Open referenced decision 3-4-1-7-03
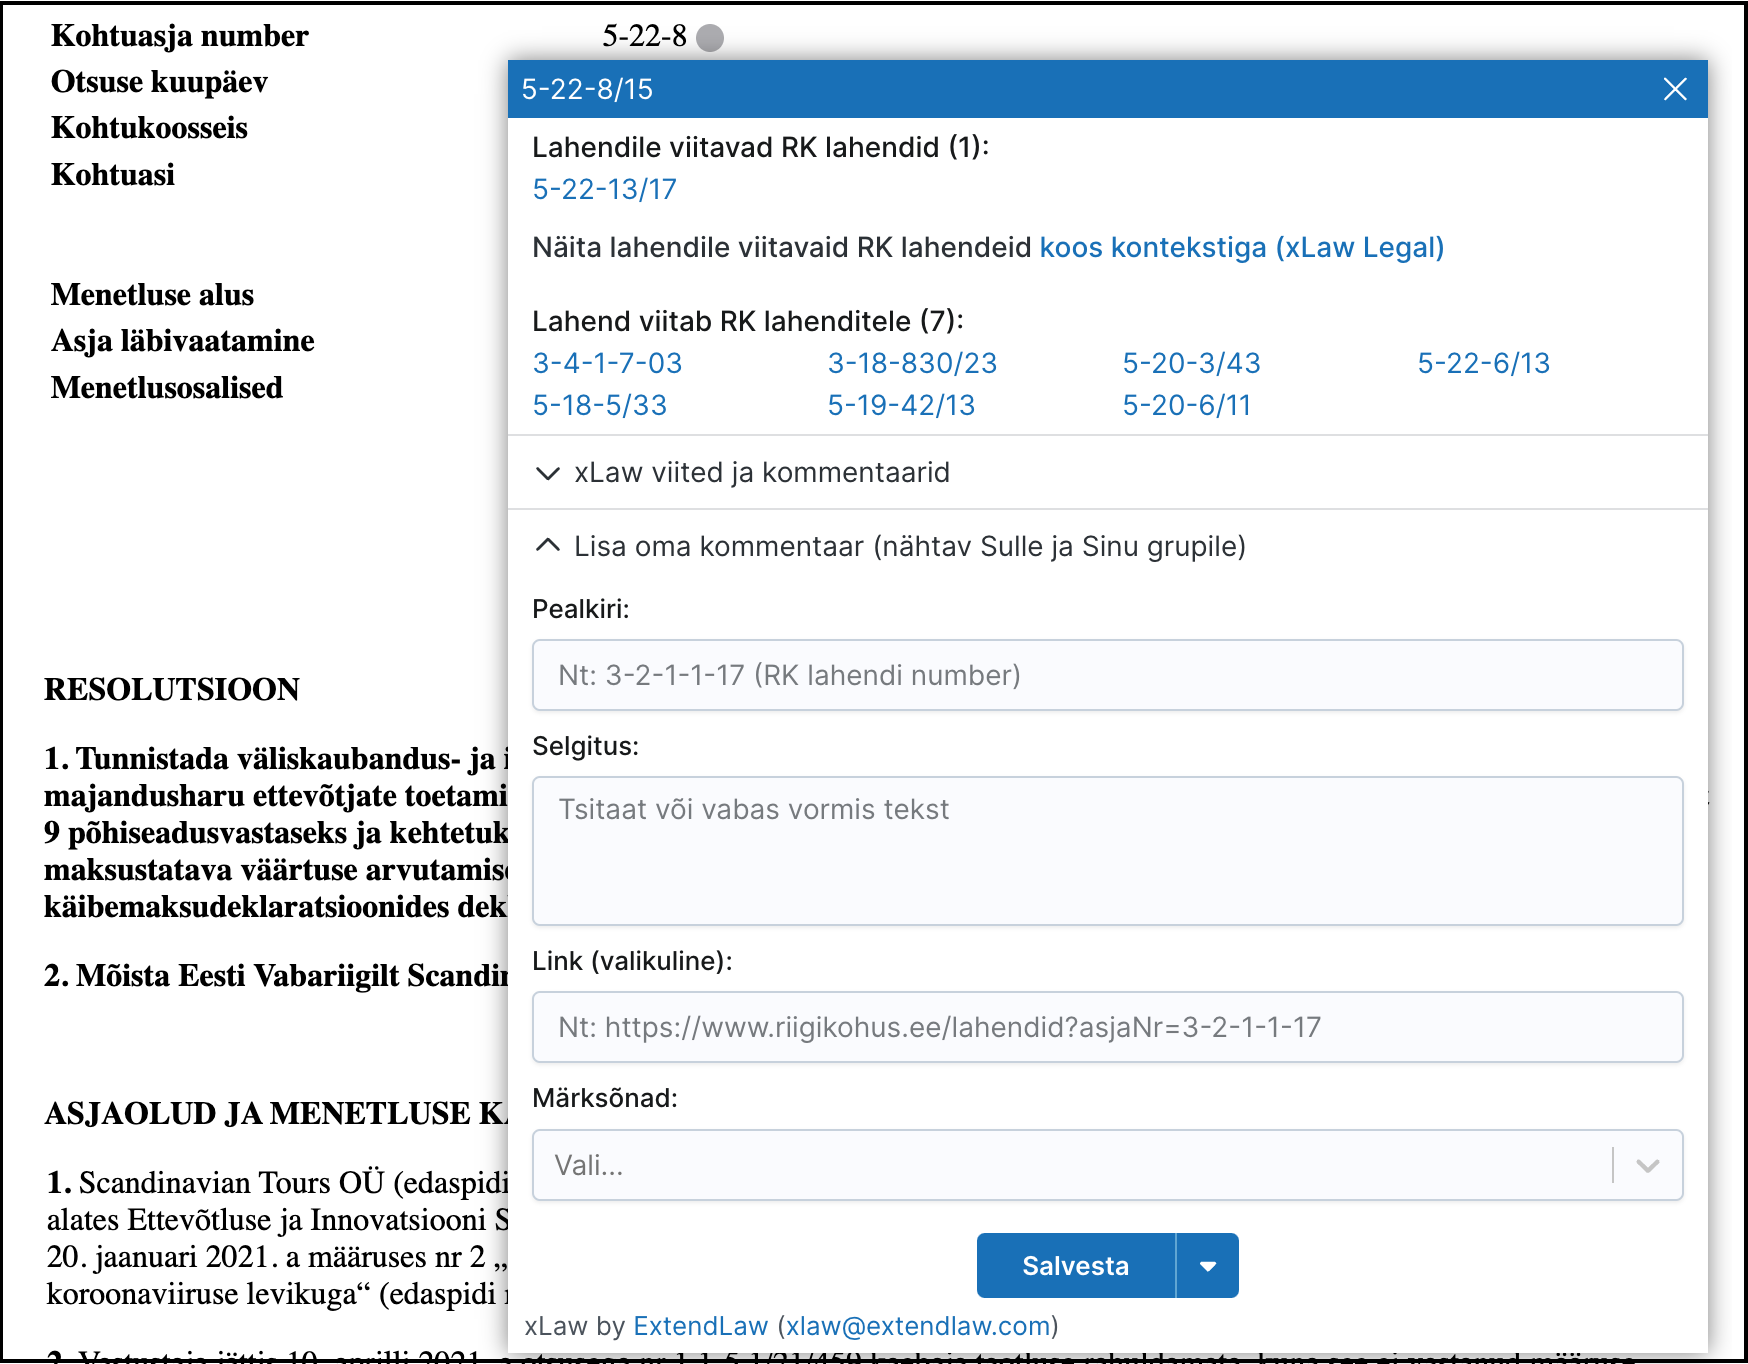1748x1364 pixels. click(607, 363)
